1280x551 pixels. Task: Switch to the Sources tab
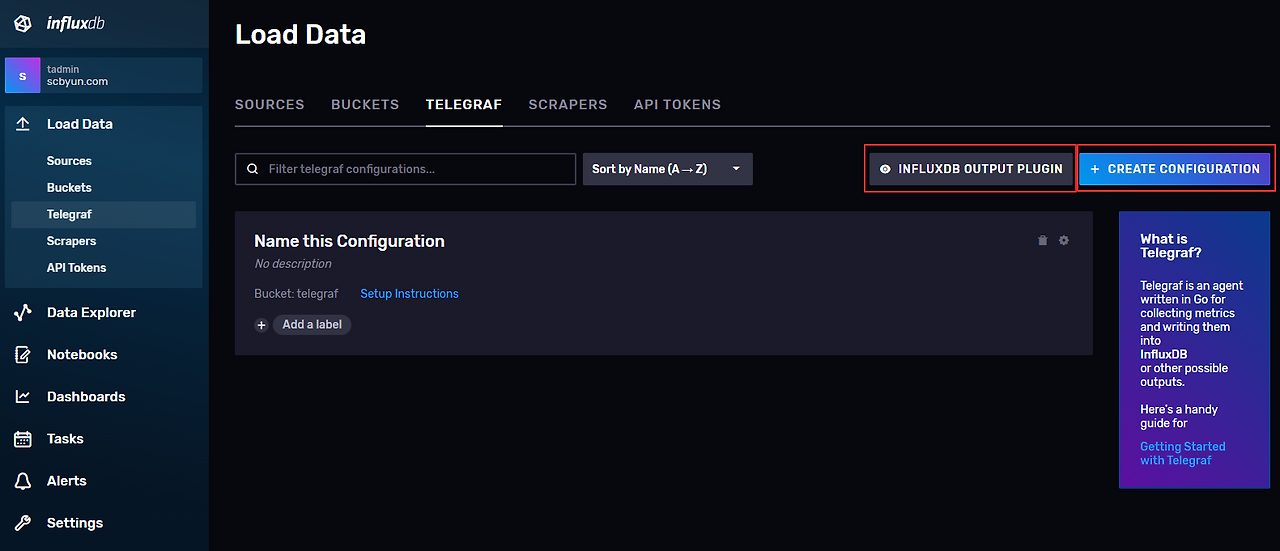pos(270,104)
